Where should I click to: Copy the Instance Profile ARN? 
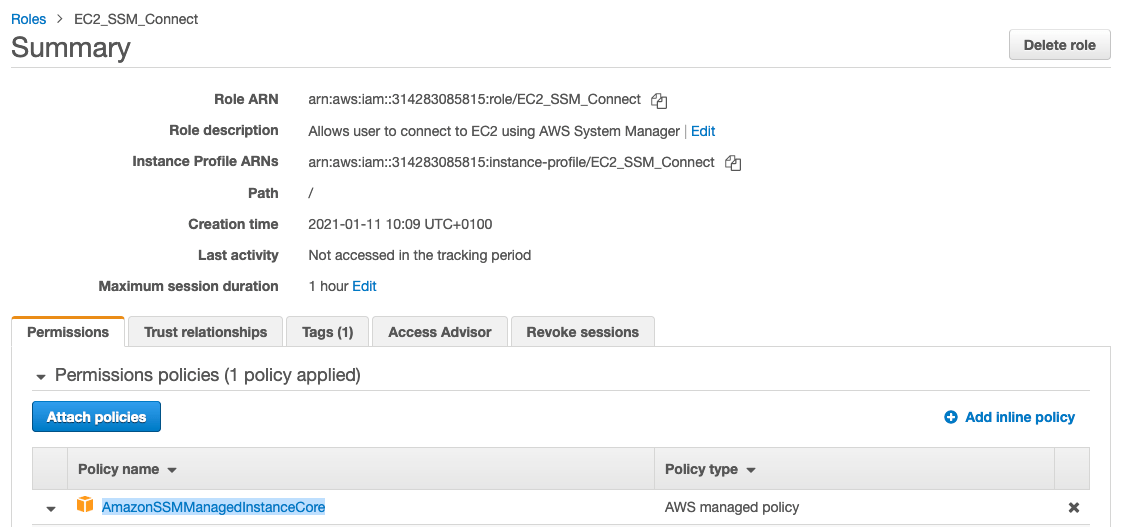(733, 162)
